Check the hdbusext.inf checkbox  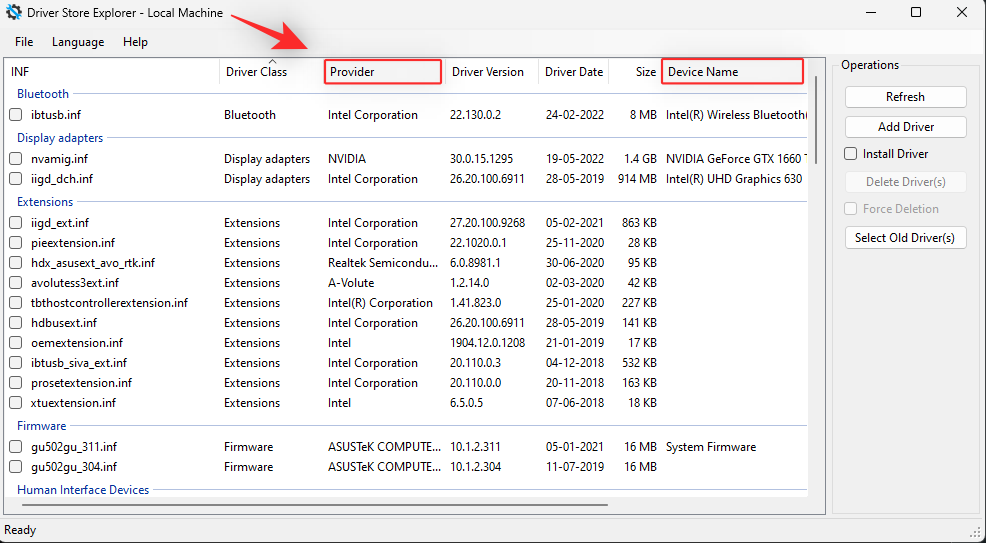[16, 323]
